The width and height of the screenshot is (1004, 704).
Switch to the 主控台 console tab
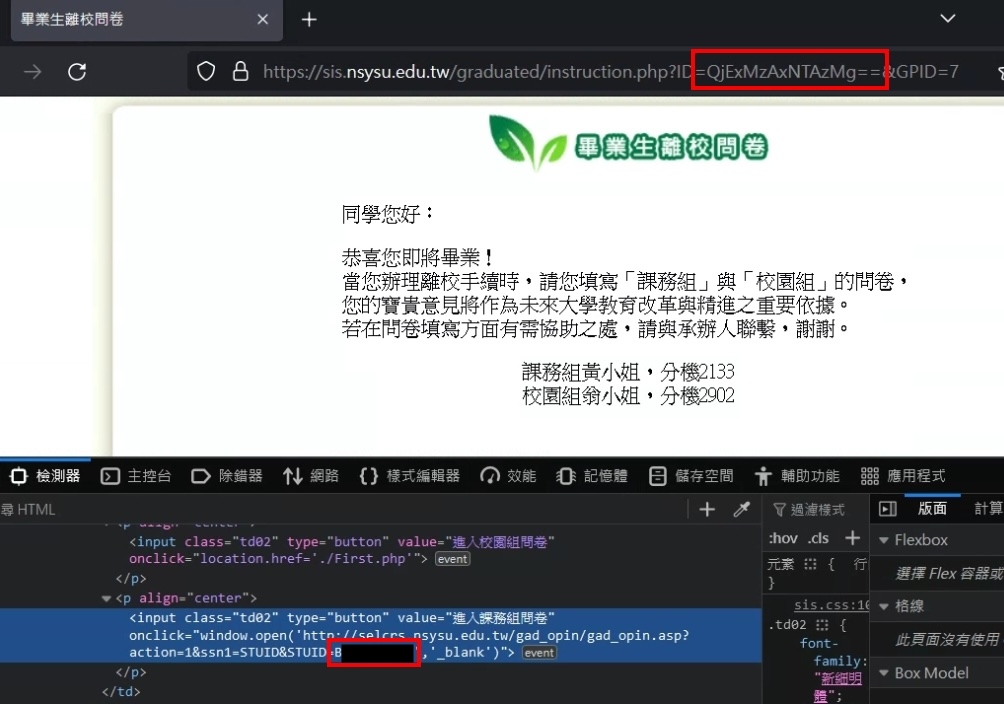136,476
